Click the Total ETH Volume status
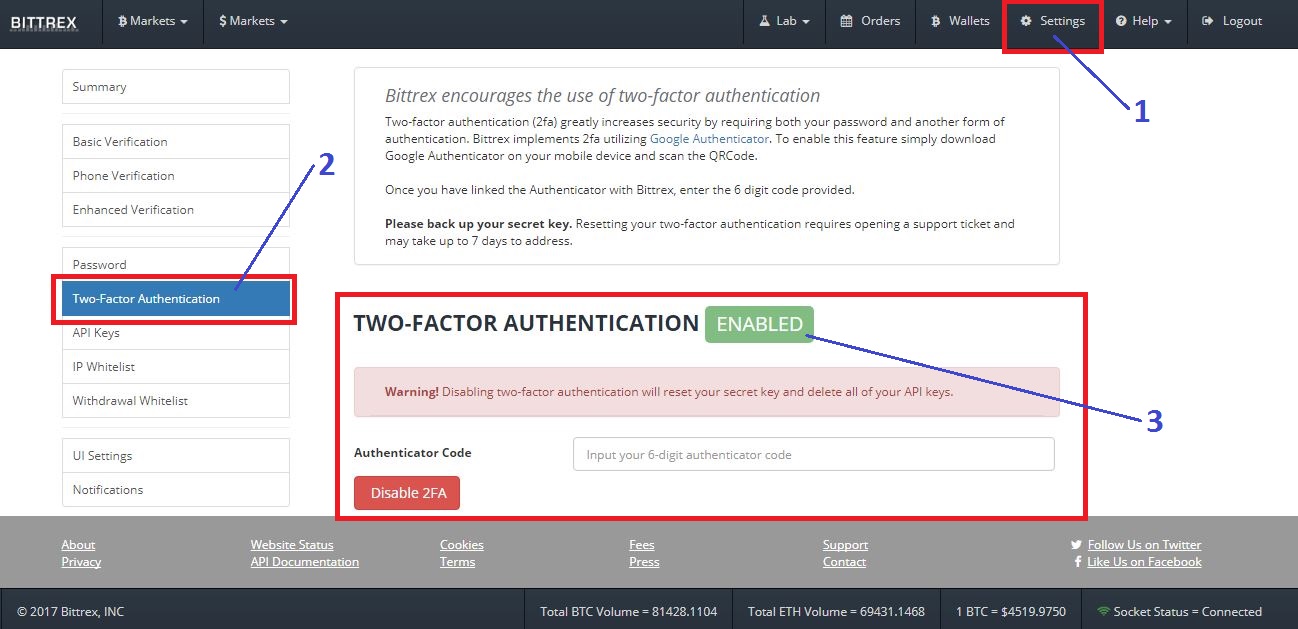This screenshot has height=629, width=1298. pos(837,612)
